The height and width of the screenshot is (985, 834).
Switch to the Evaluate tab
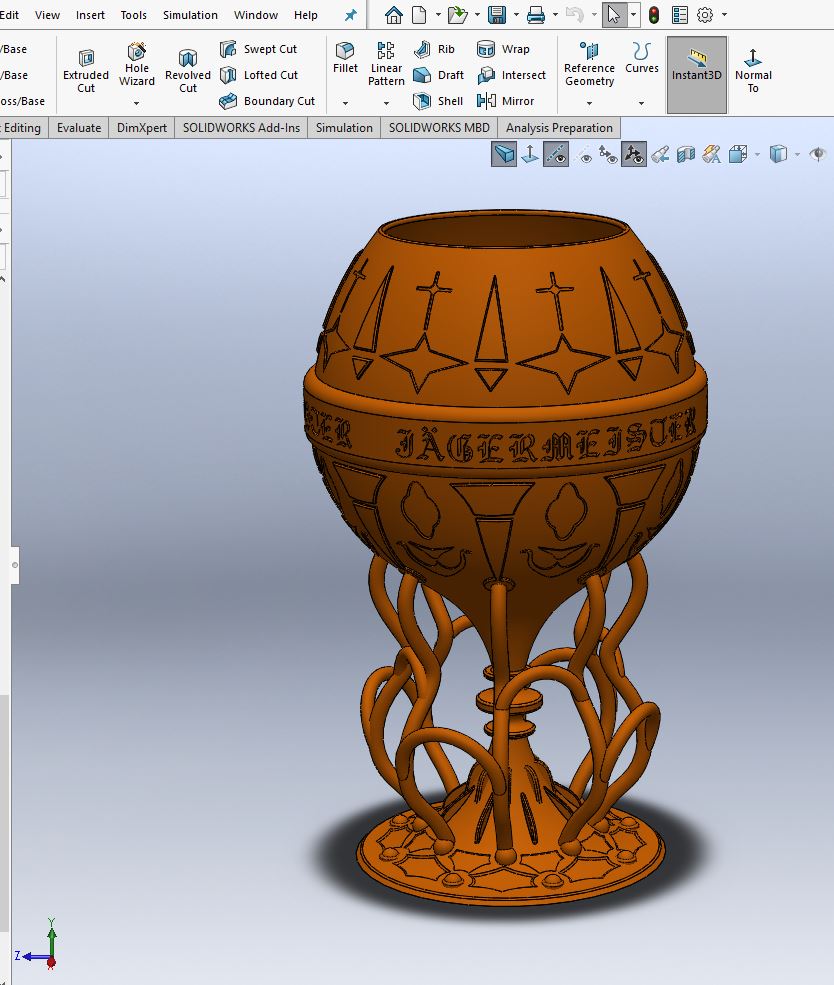pos(79,128)
